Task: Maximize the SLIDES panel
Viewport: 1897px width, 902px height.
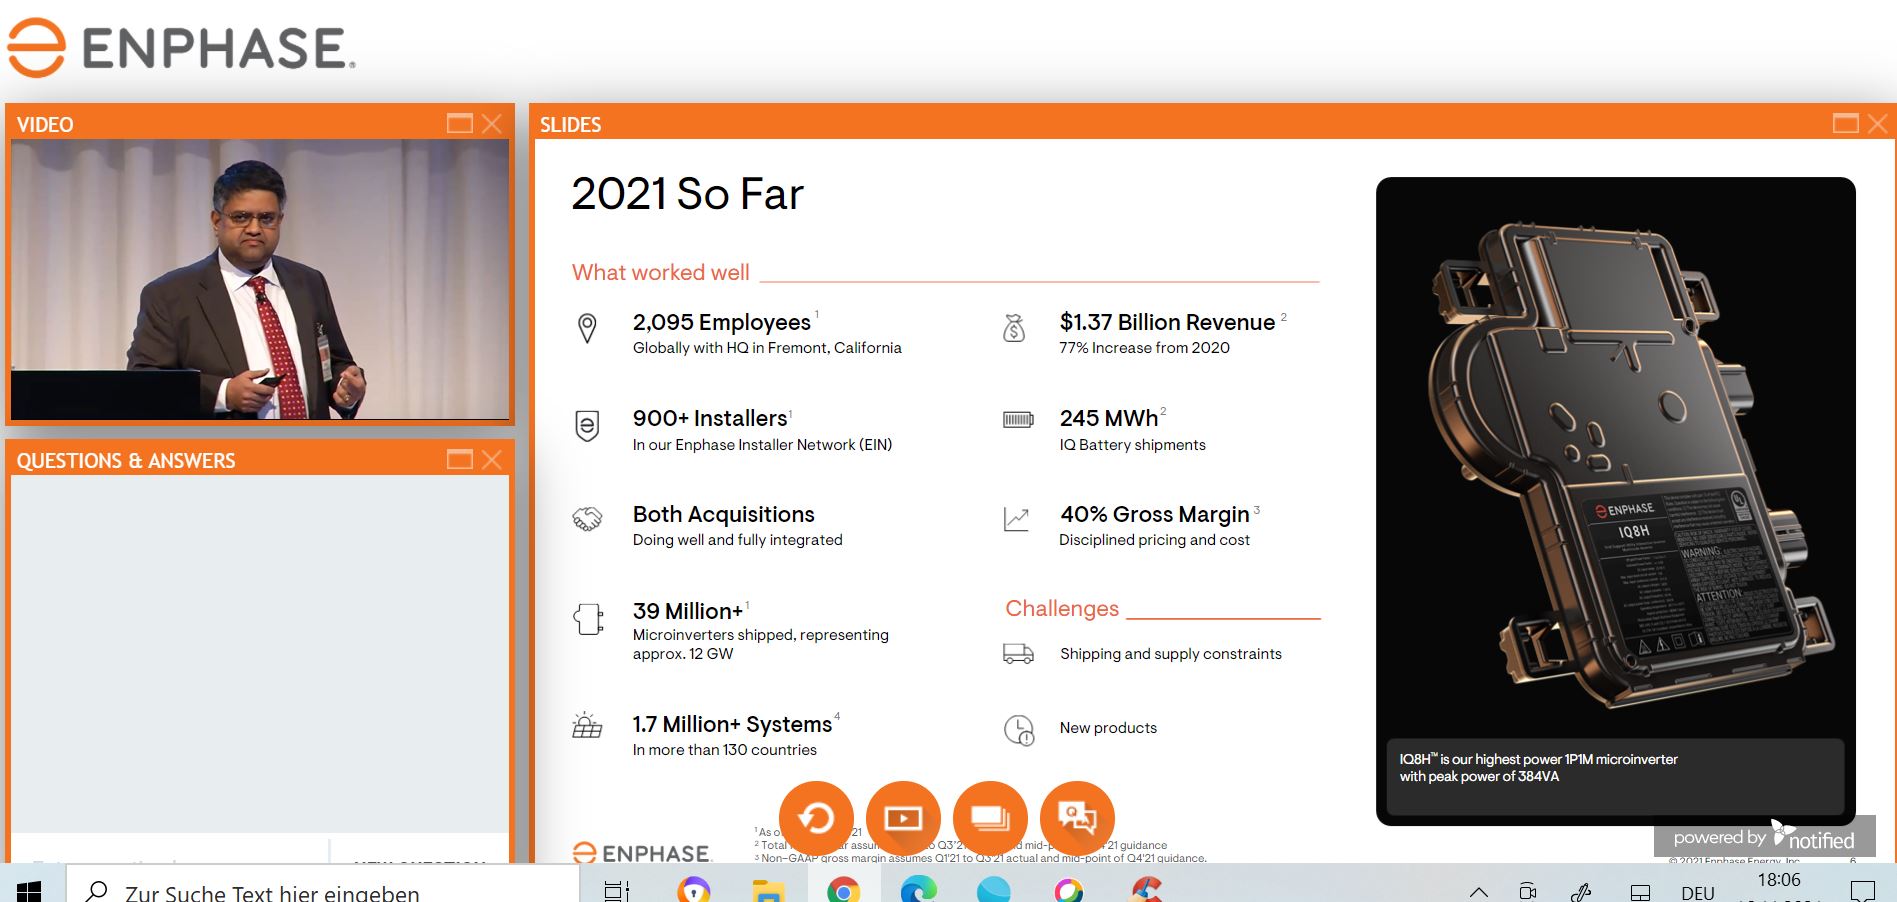Action: (x=1846, y=124)
